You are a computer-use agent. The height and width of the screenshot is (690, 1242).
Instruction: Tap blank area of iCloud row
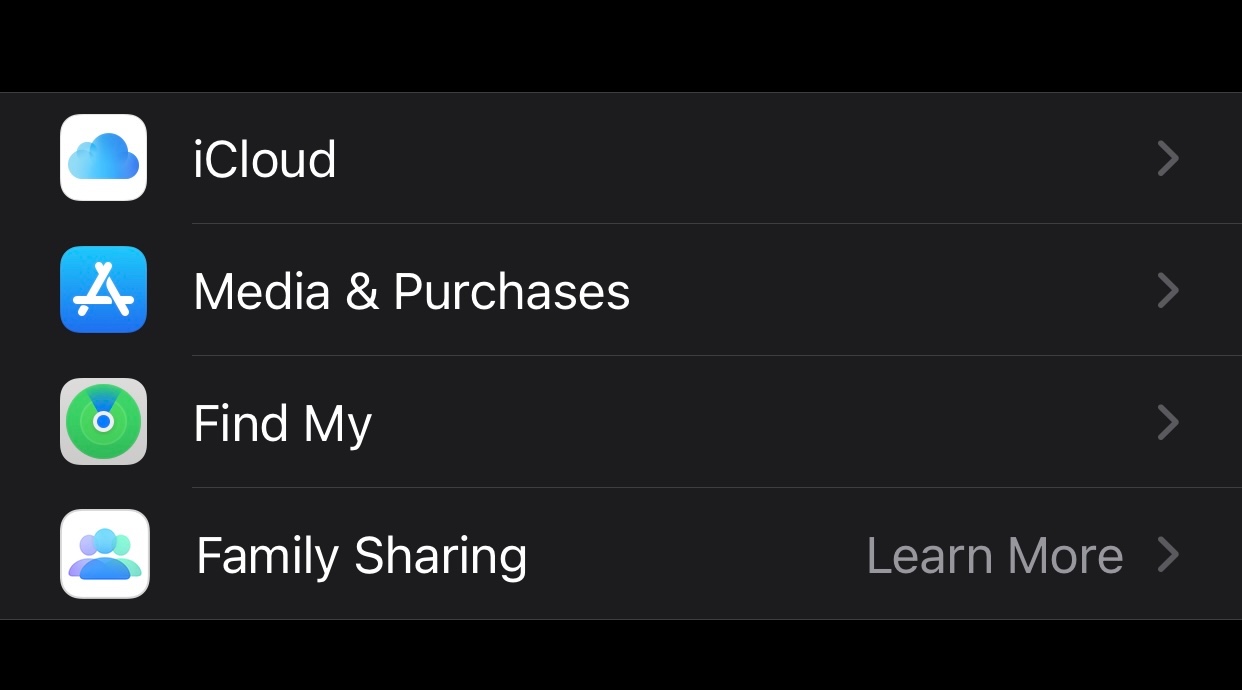pyautogui.click(x=745, y=158)
